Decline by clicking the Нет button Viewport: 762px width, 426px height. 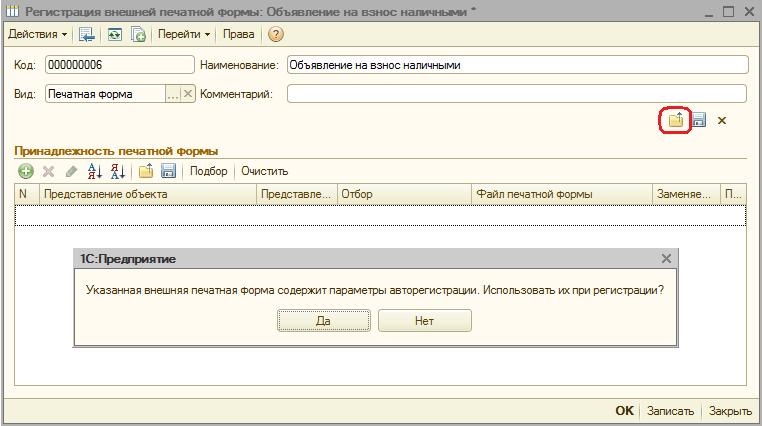[425, 321]
